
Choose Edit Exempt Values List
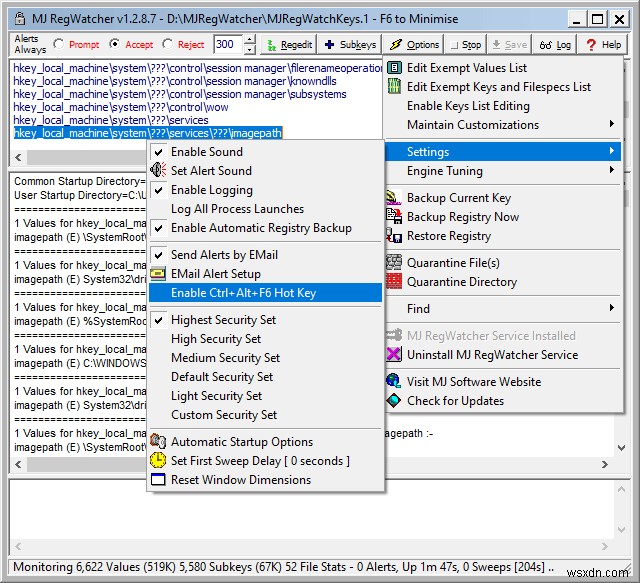tap(503, 68)
